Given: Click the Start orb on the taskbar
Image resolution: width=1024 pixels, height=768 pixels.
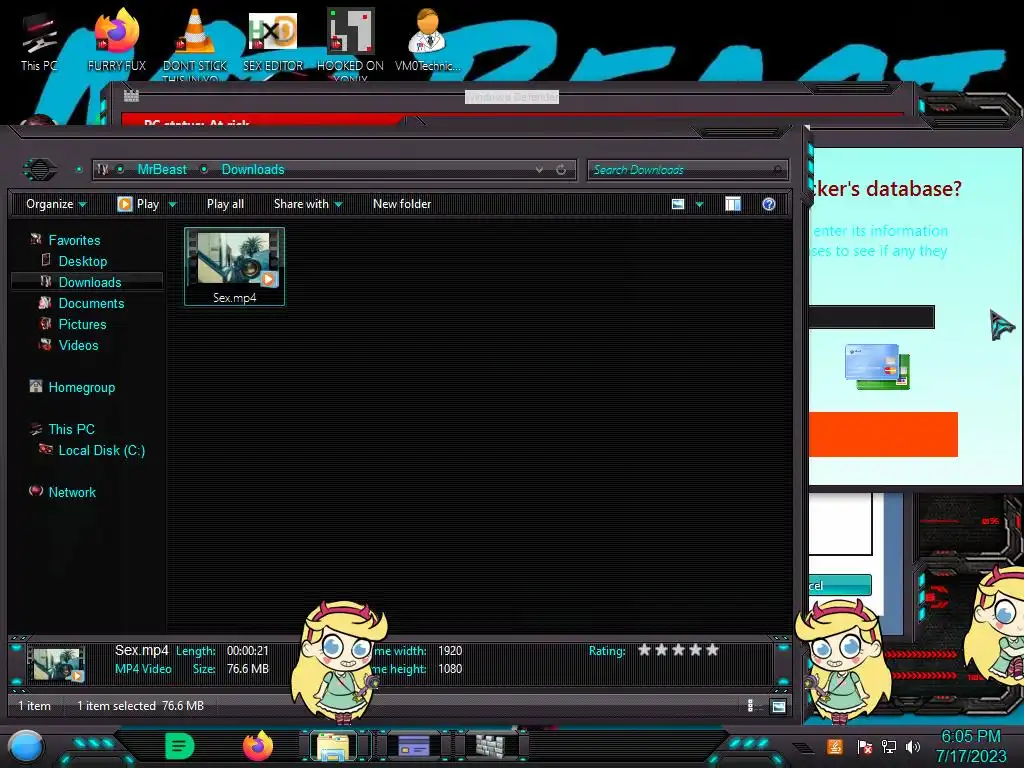Looking at the screenshot, I should tap(26, 747).
